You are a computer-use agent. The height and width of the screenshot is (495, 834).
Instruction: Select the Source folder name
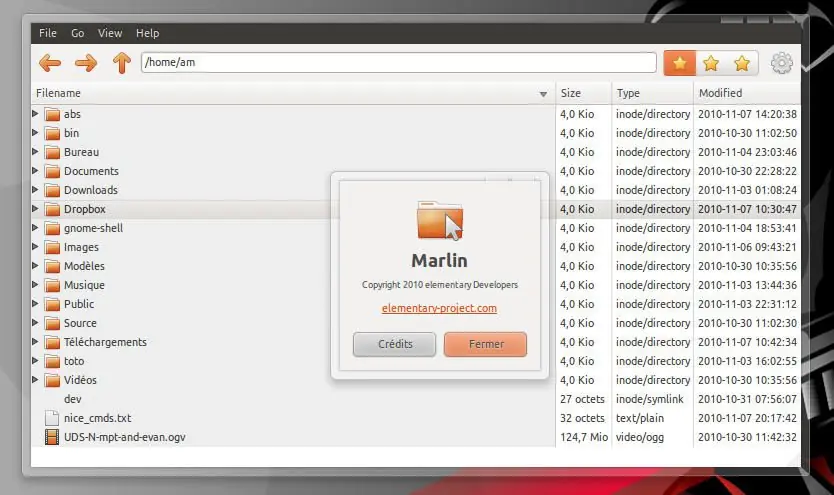80,323
